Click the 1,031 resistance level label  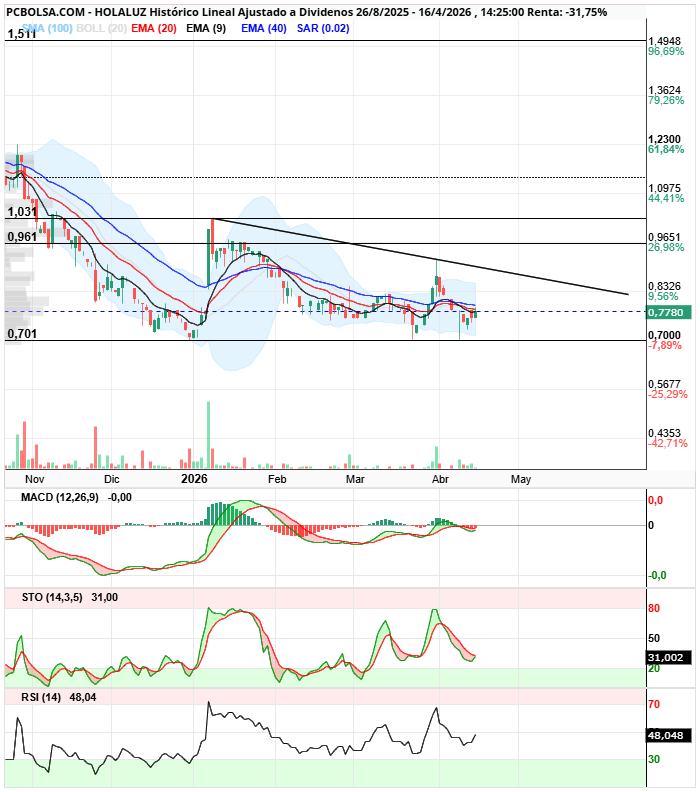click(x=22, y=212)
